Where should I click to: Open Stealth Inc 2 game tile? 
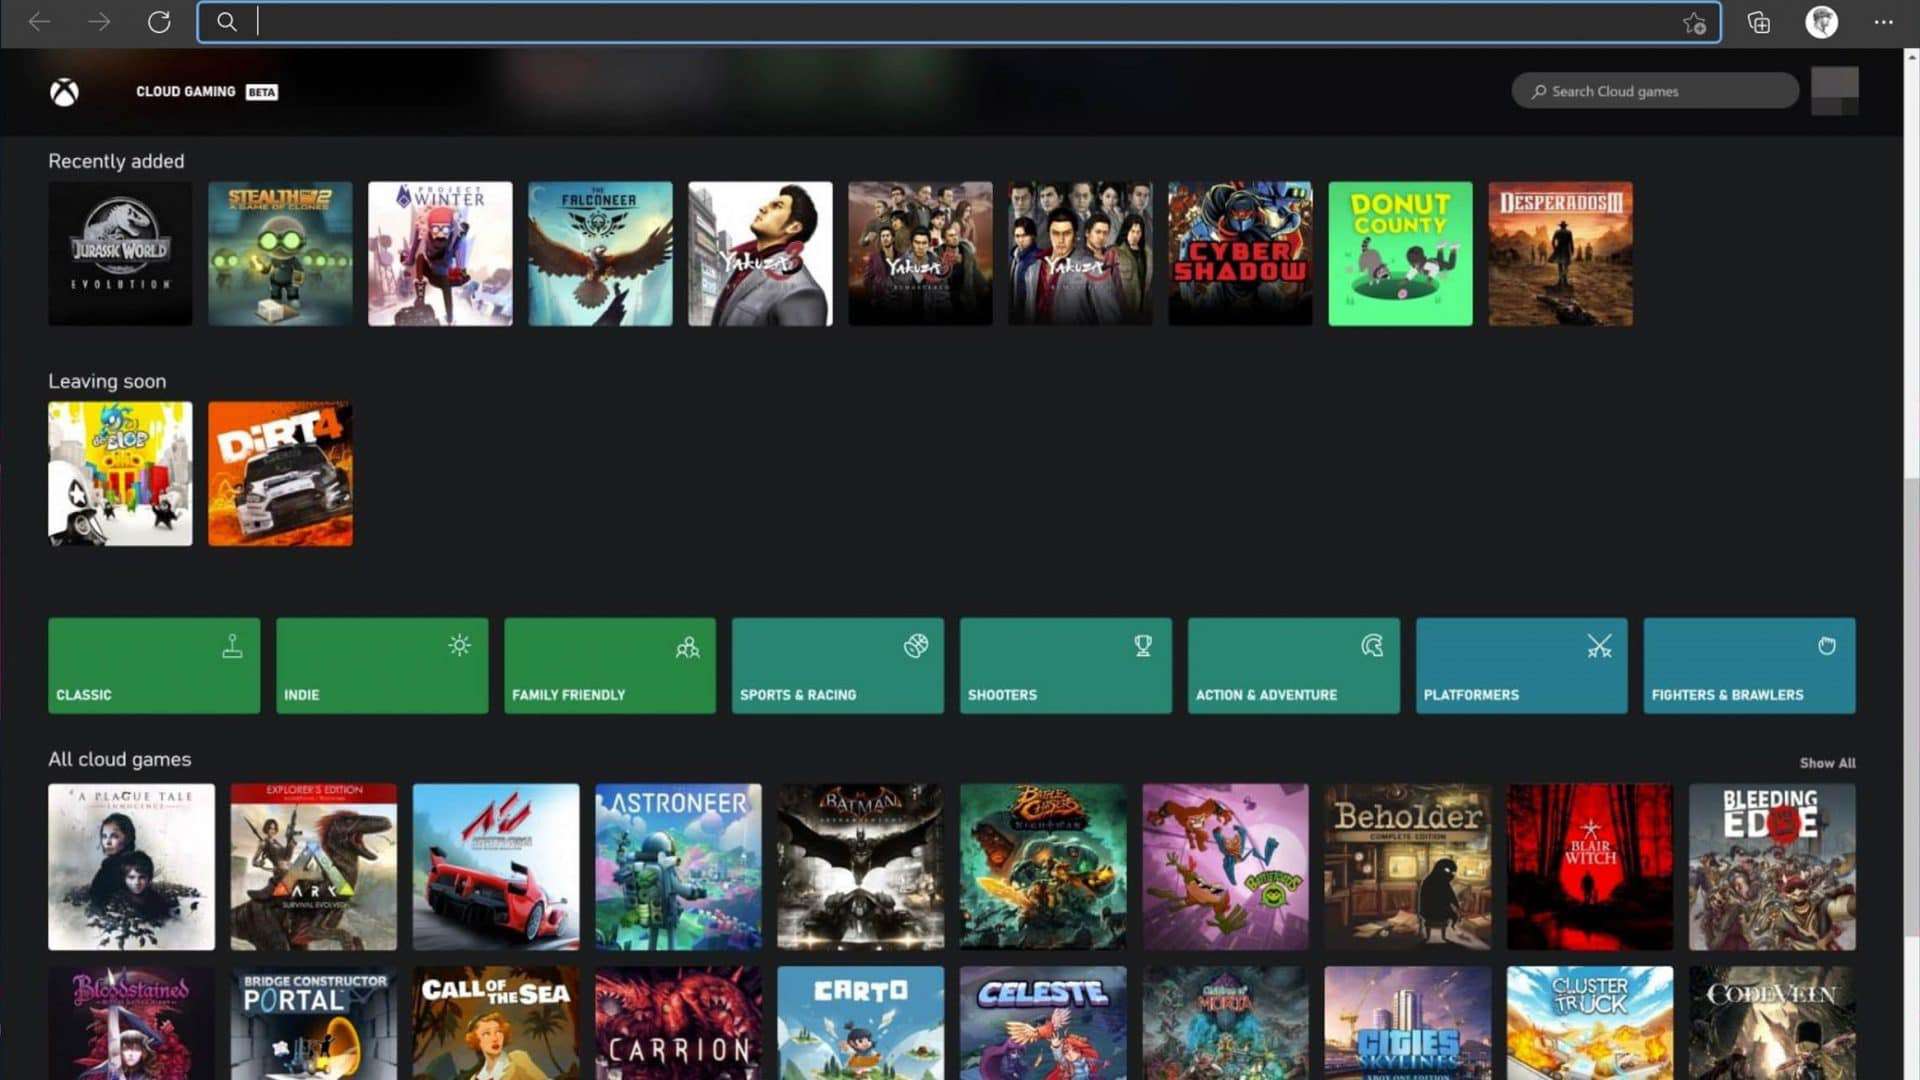click(280, 253)
